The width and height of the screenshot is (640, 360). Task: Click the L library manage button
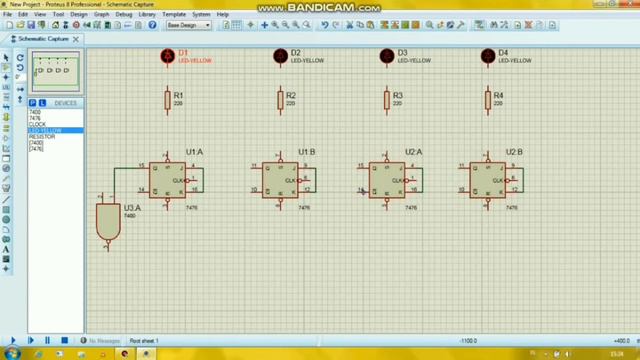point(42,103)
